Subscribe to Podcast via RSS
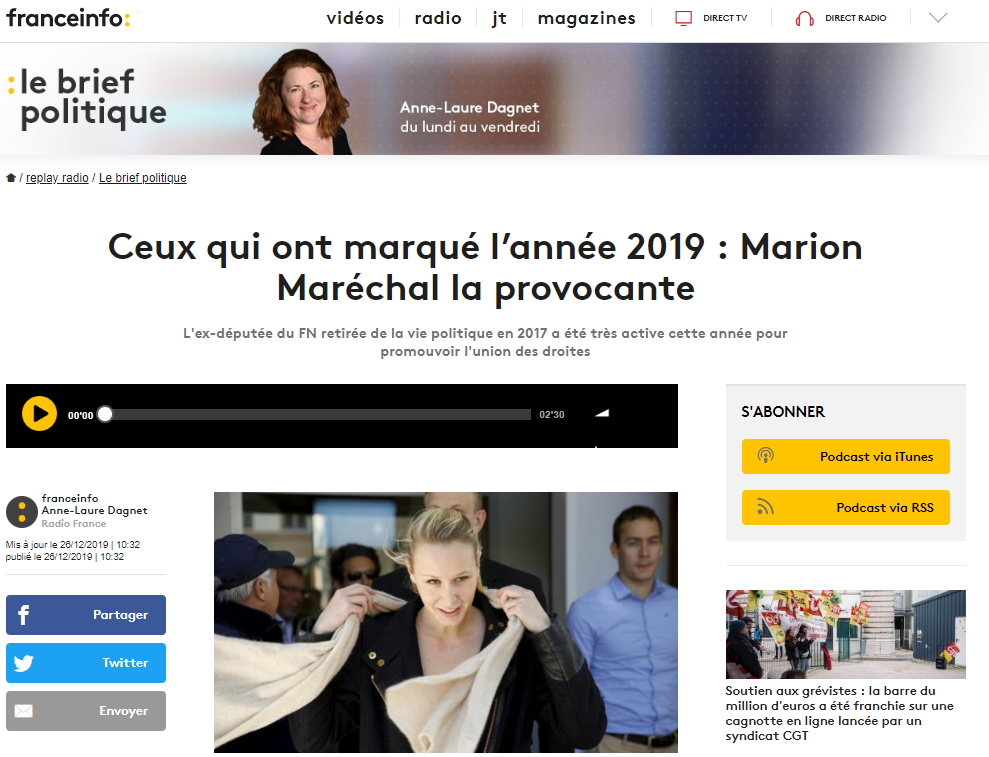This screenshot has height=757, width=989. (845, 507)
